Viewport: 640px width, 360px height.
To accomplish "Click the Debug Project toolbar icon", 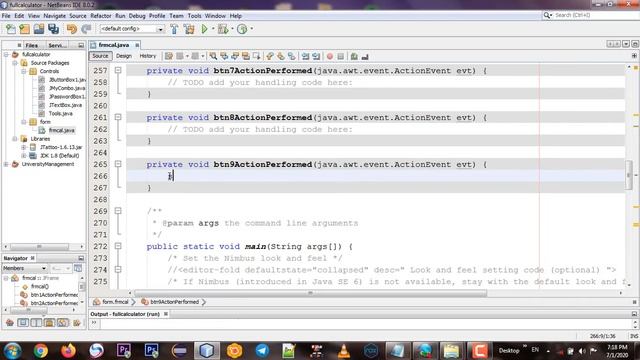I will pos(223,29).
